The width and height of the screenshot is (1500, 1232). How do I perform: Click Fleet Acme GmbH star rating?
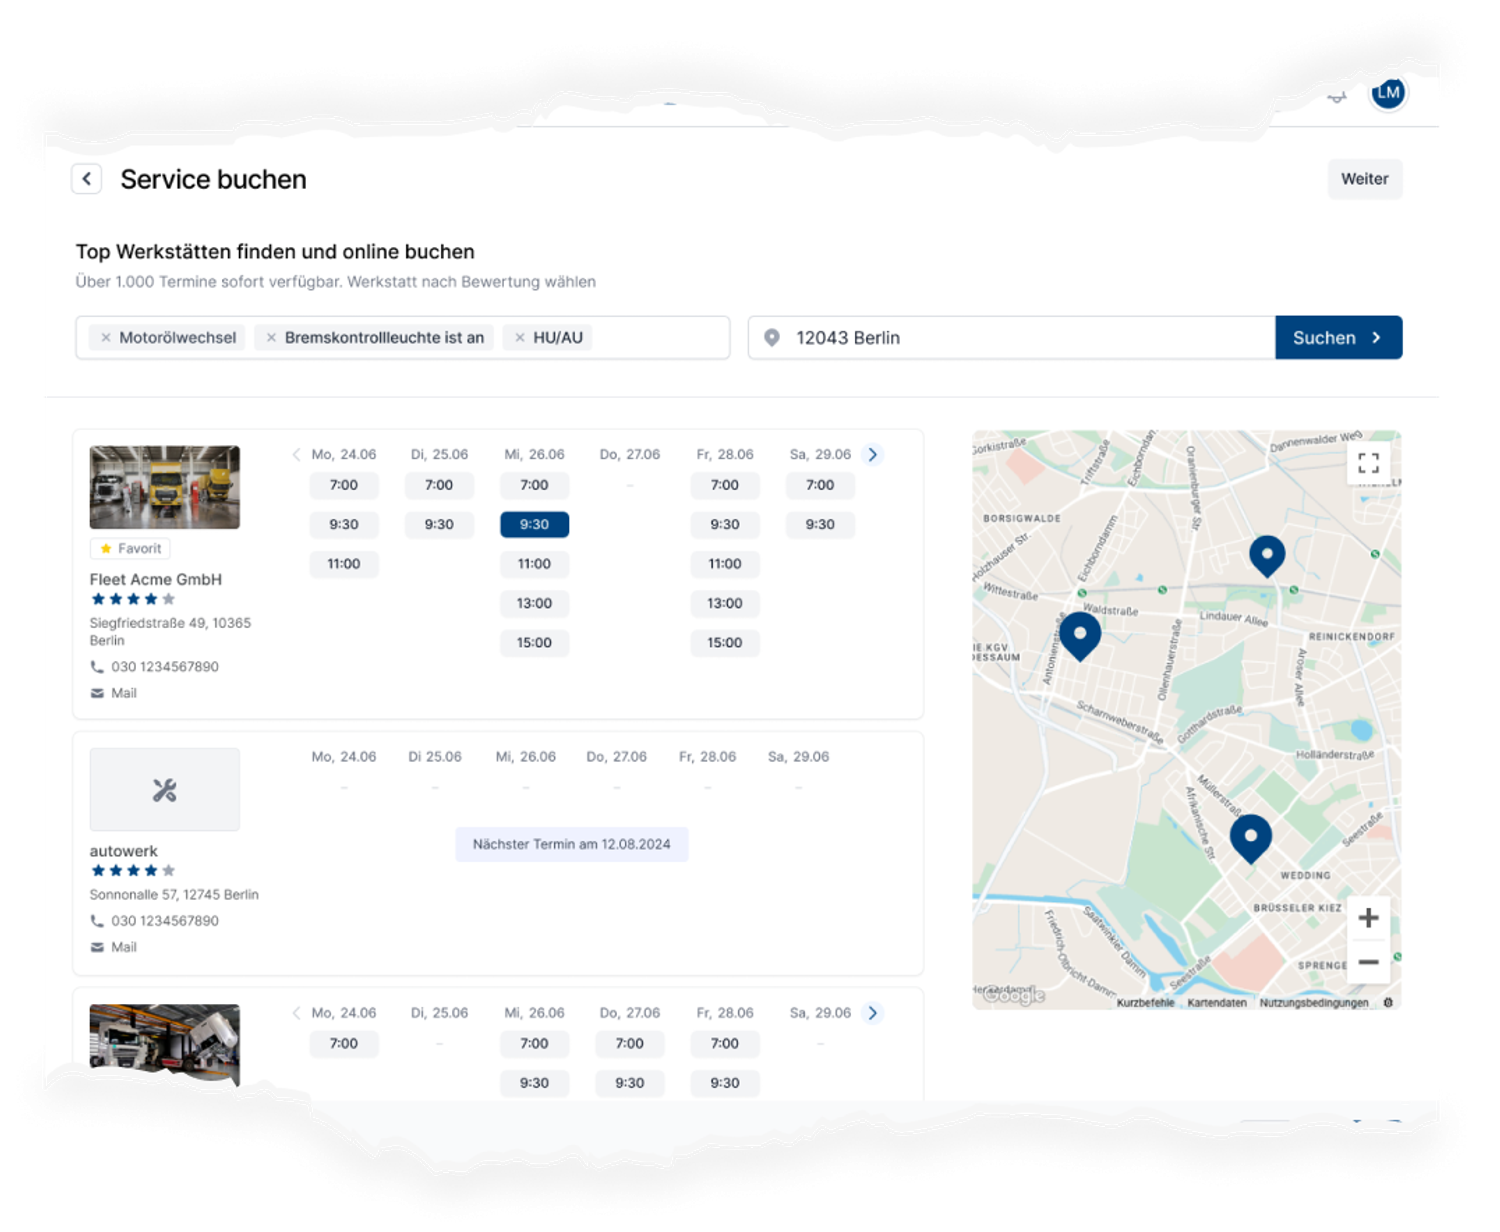pos(133,600)
